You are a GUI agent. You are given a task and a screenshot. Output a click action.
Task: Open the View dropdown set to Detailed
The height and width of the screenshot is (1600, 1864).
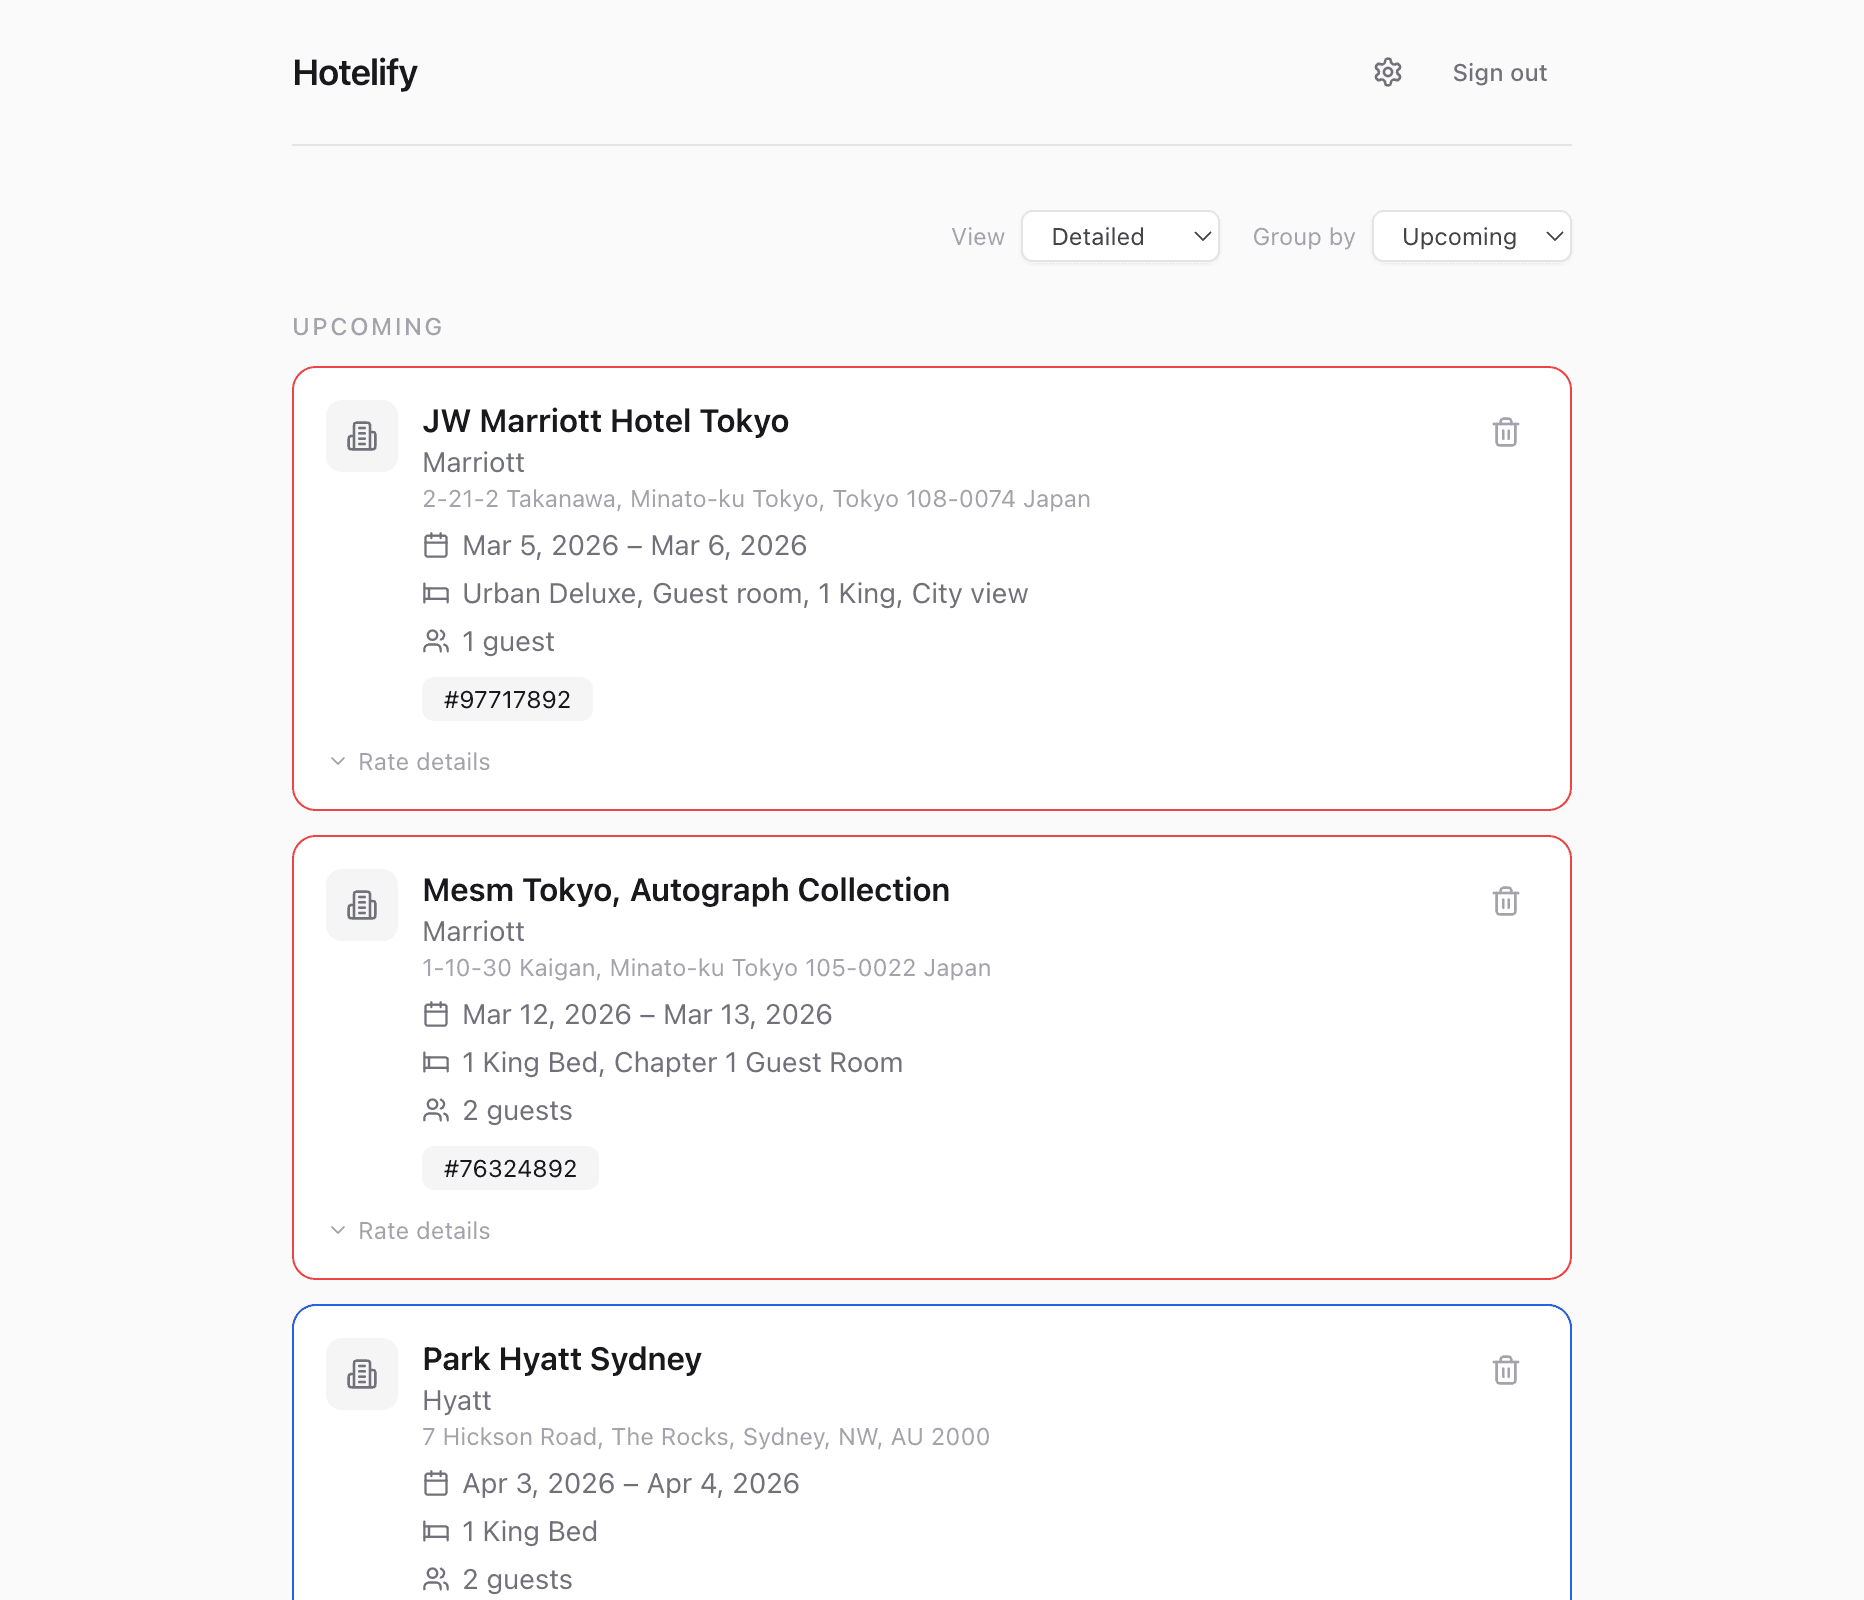1120,236
